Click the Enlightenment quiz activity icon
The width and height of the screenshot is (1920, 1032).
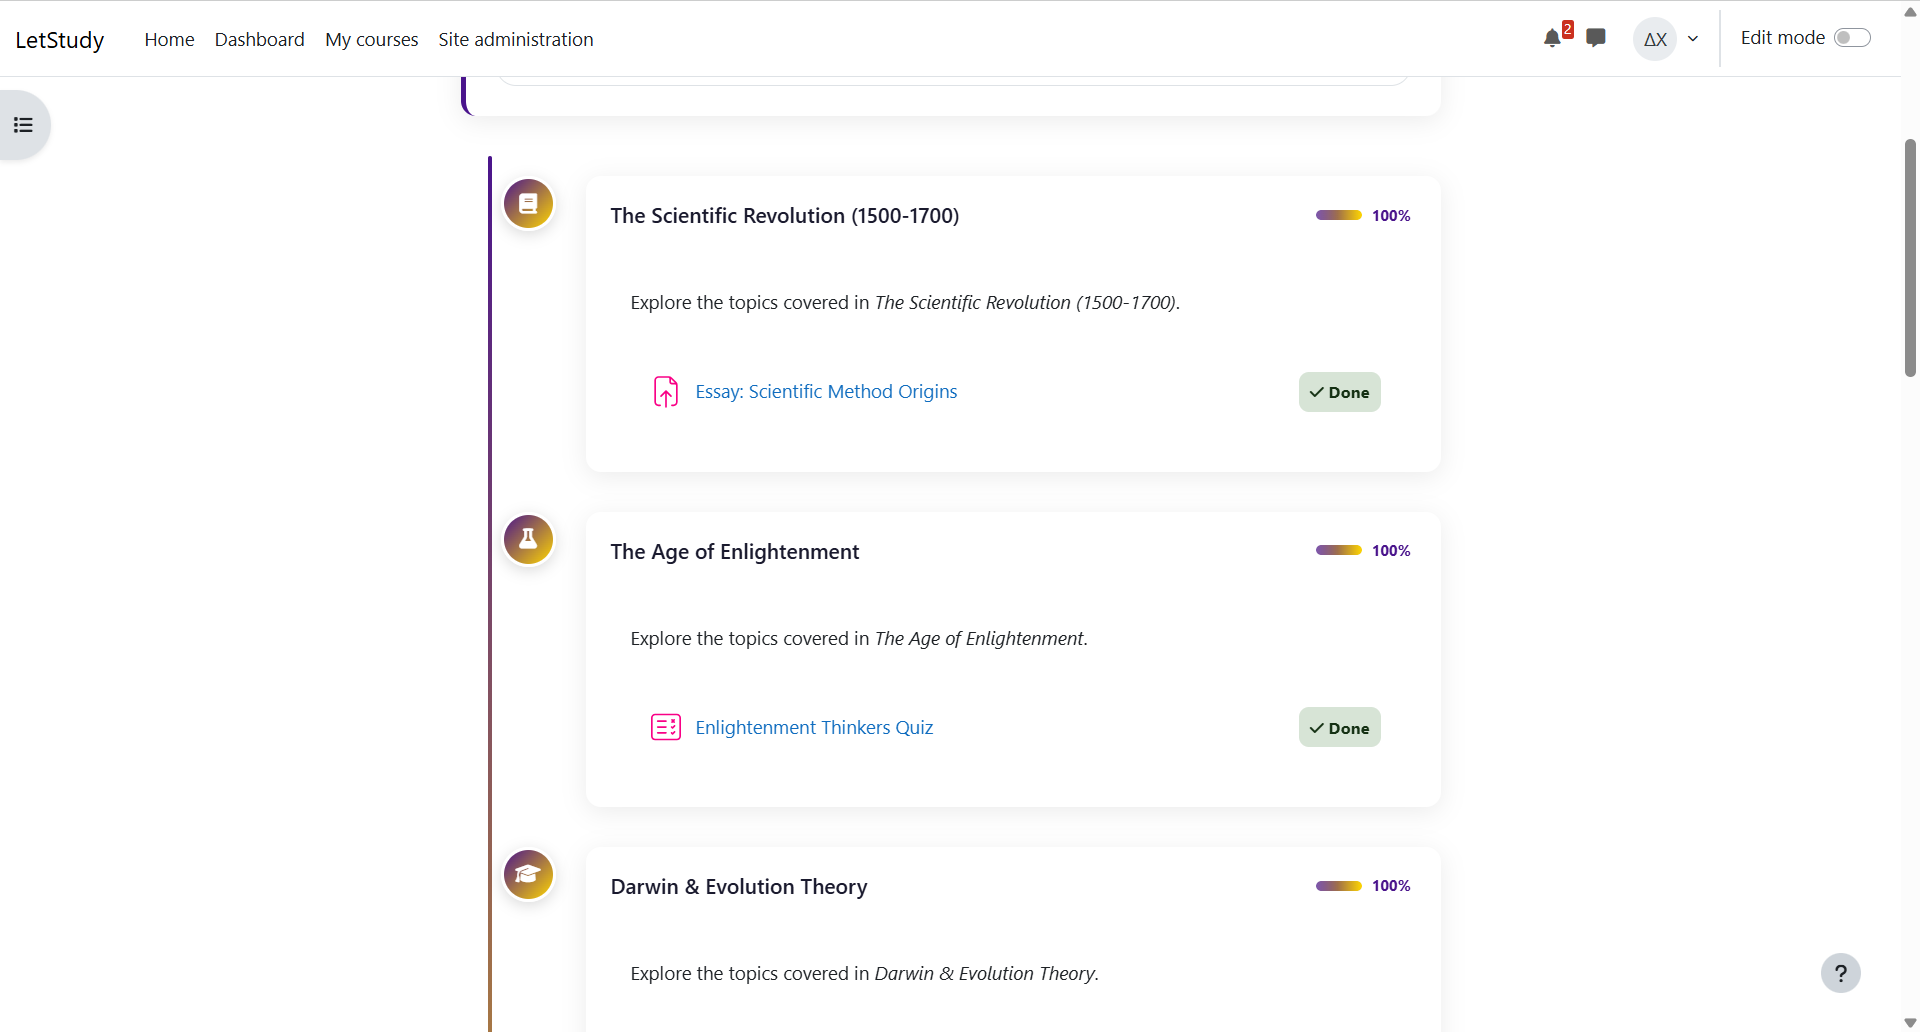tap(666, 727)
